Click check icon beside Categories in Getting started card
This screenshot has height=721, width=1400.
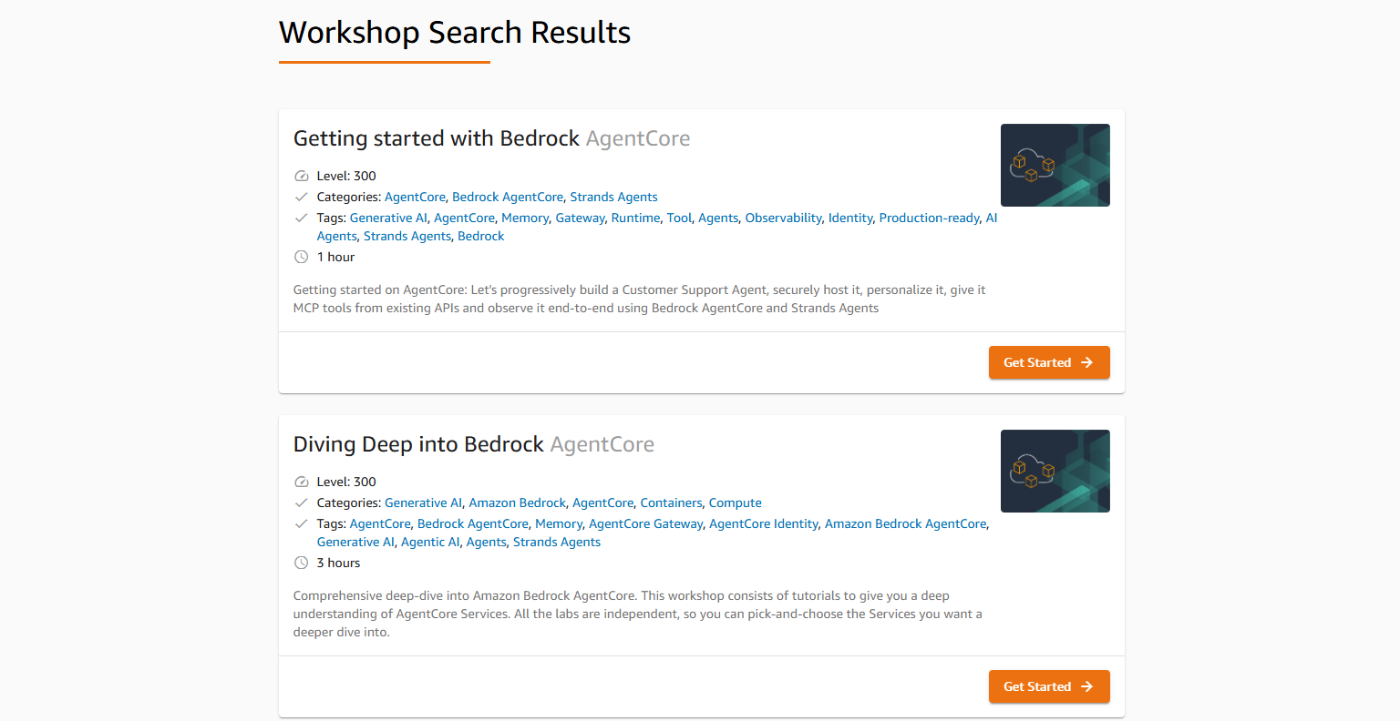tap(301, 197)
